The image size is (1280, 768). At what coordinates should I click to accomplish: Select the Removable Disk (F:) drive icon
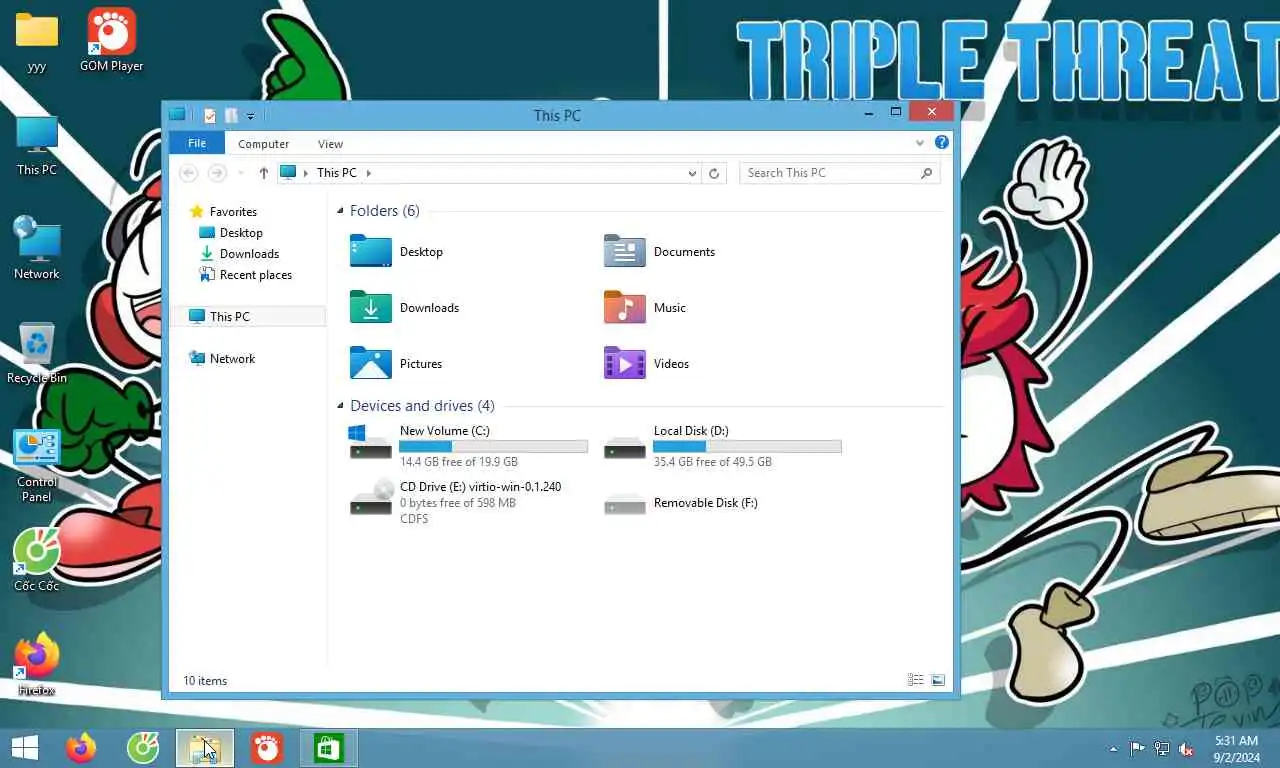pyautogui.click(x=625, y=503)
